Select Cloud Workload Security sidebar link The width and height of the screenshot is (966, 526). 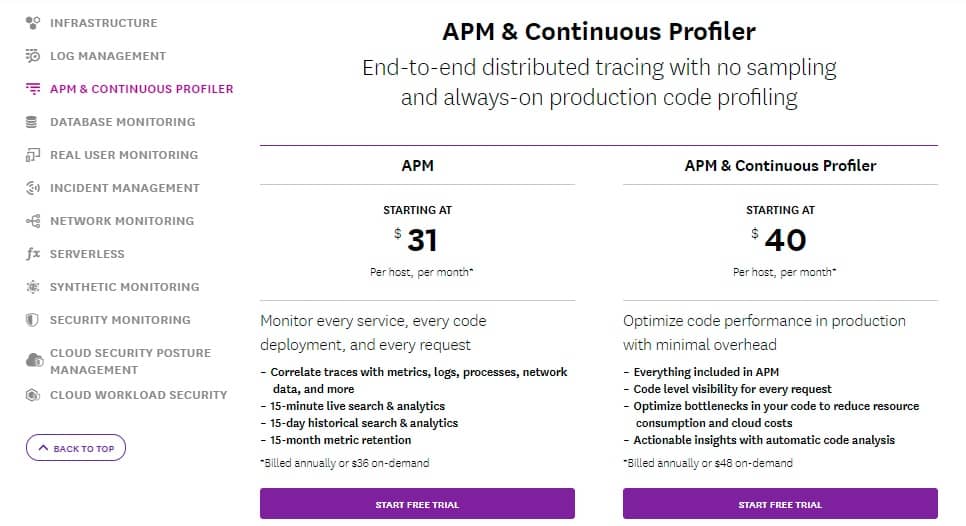[x=139, y=395]
